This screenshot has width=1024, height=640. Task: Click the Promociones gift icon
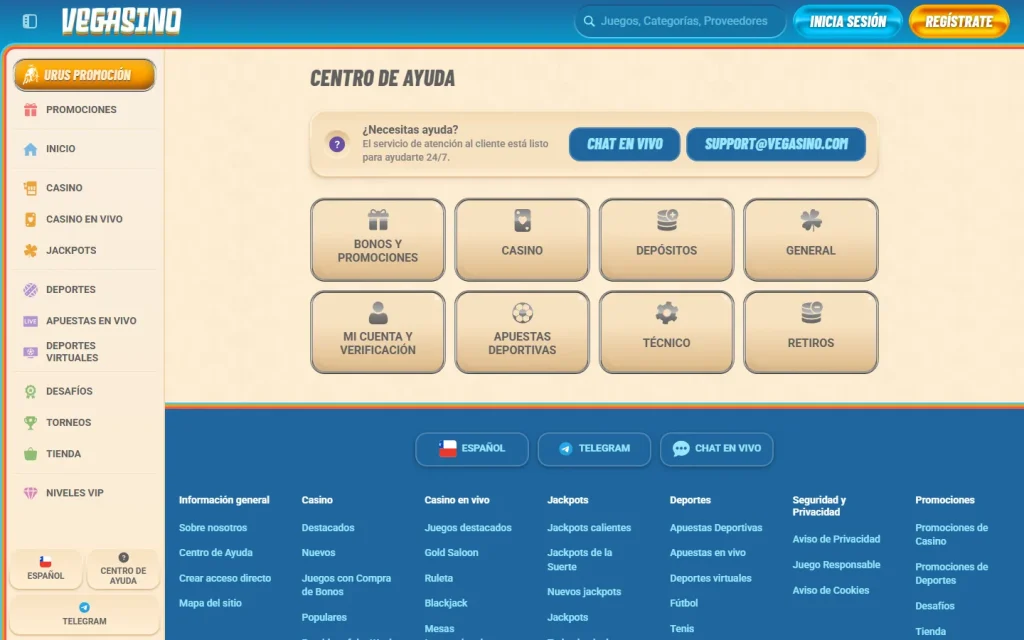(x=30, y=110)
